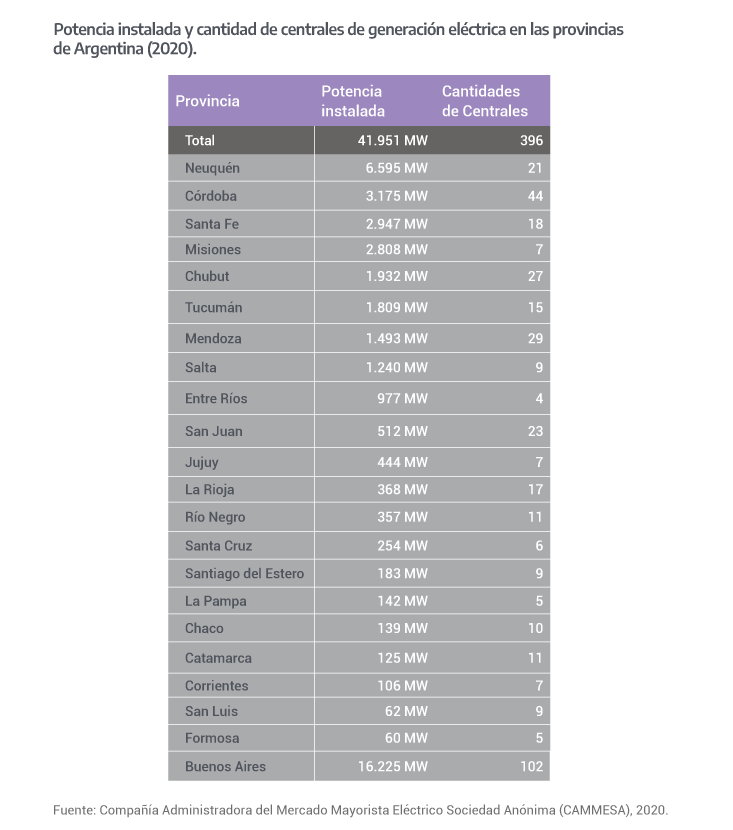Select the Mendoza province name
The width and height of the screenshot is (733, 830).
[x=213, y=339]
